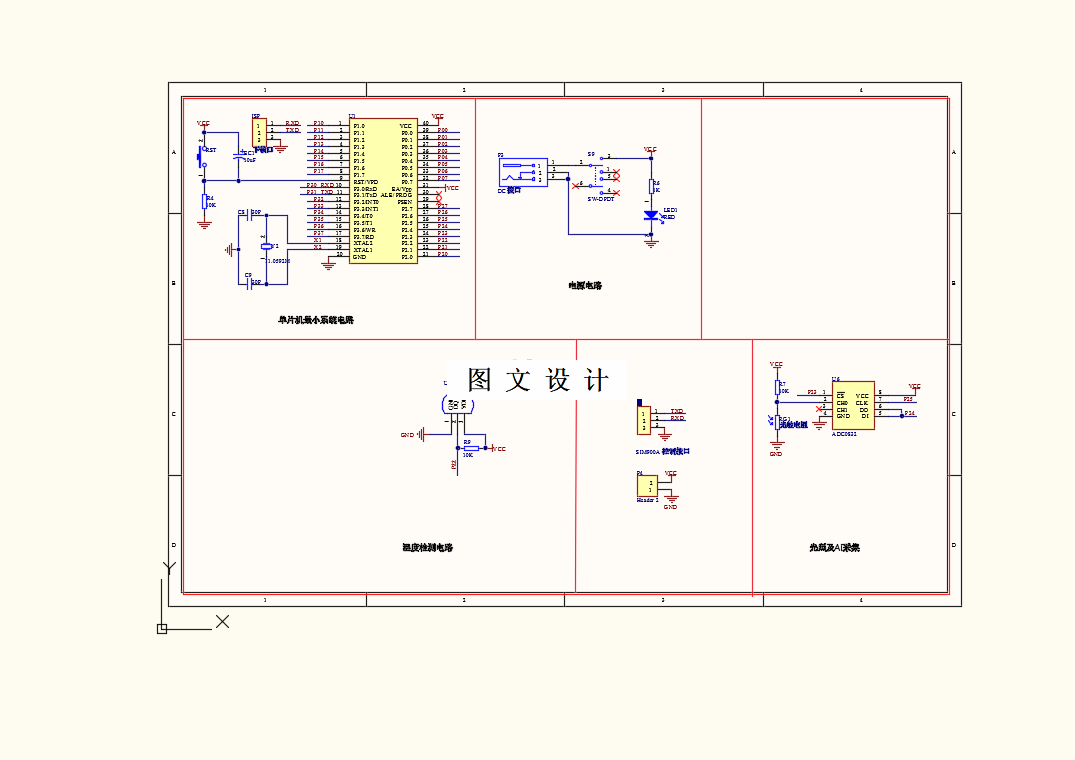Select resistor R4 below the reset switch

(x=204, y=201)
